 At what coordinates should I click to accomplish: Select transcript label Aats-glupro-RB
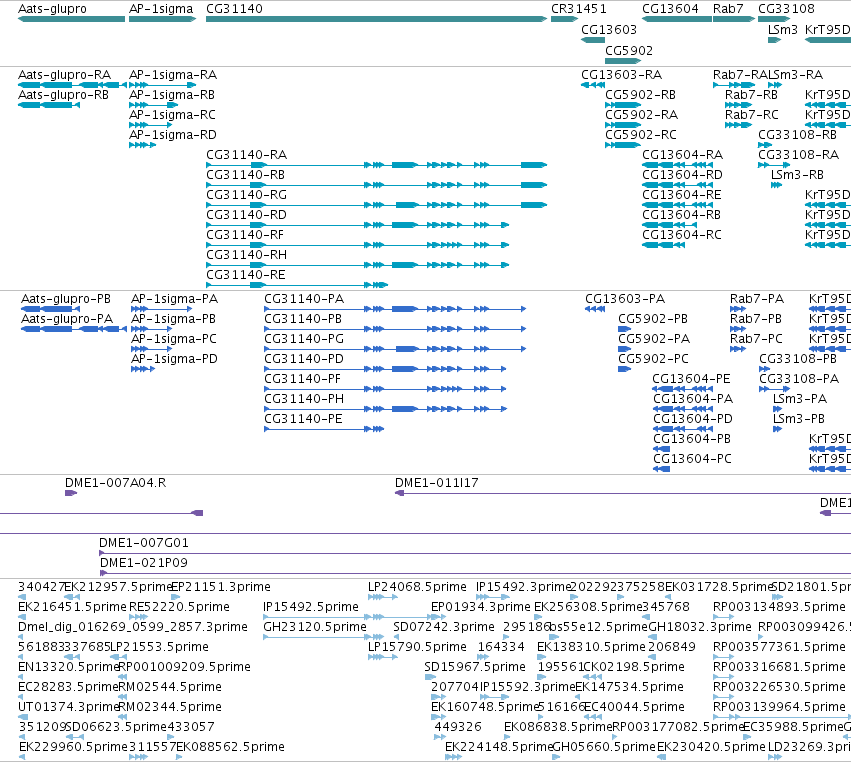pyautogui.click(x=63, y=95)
